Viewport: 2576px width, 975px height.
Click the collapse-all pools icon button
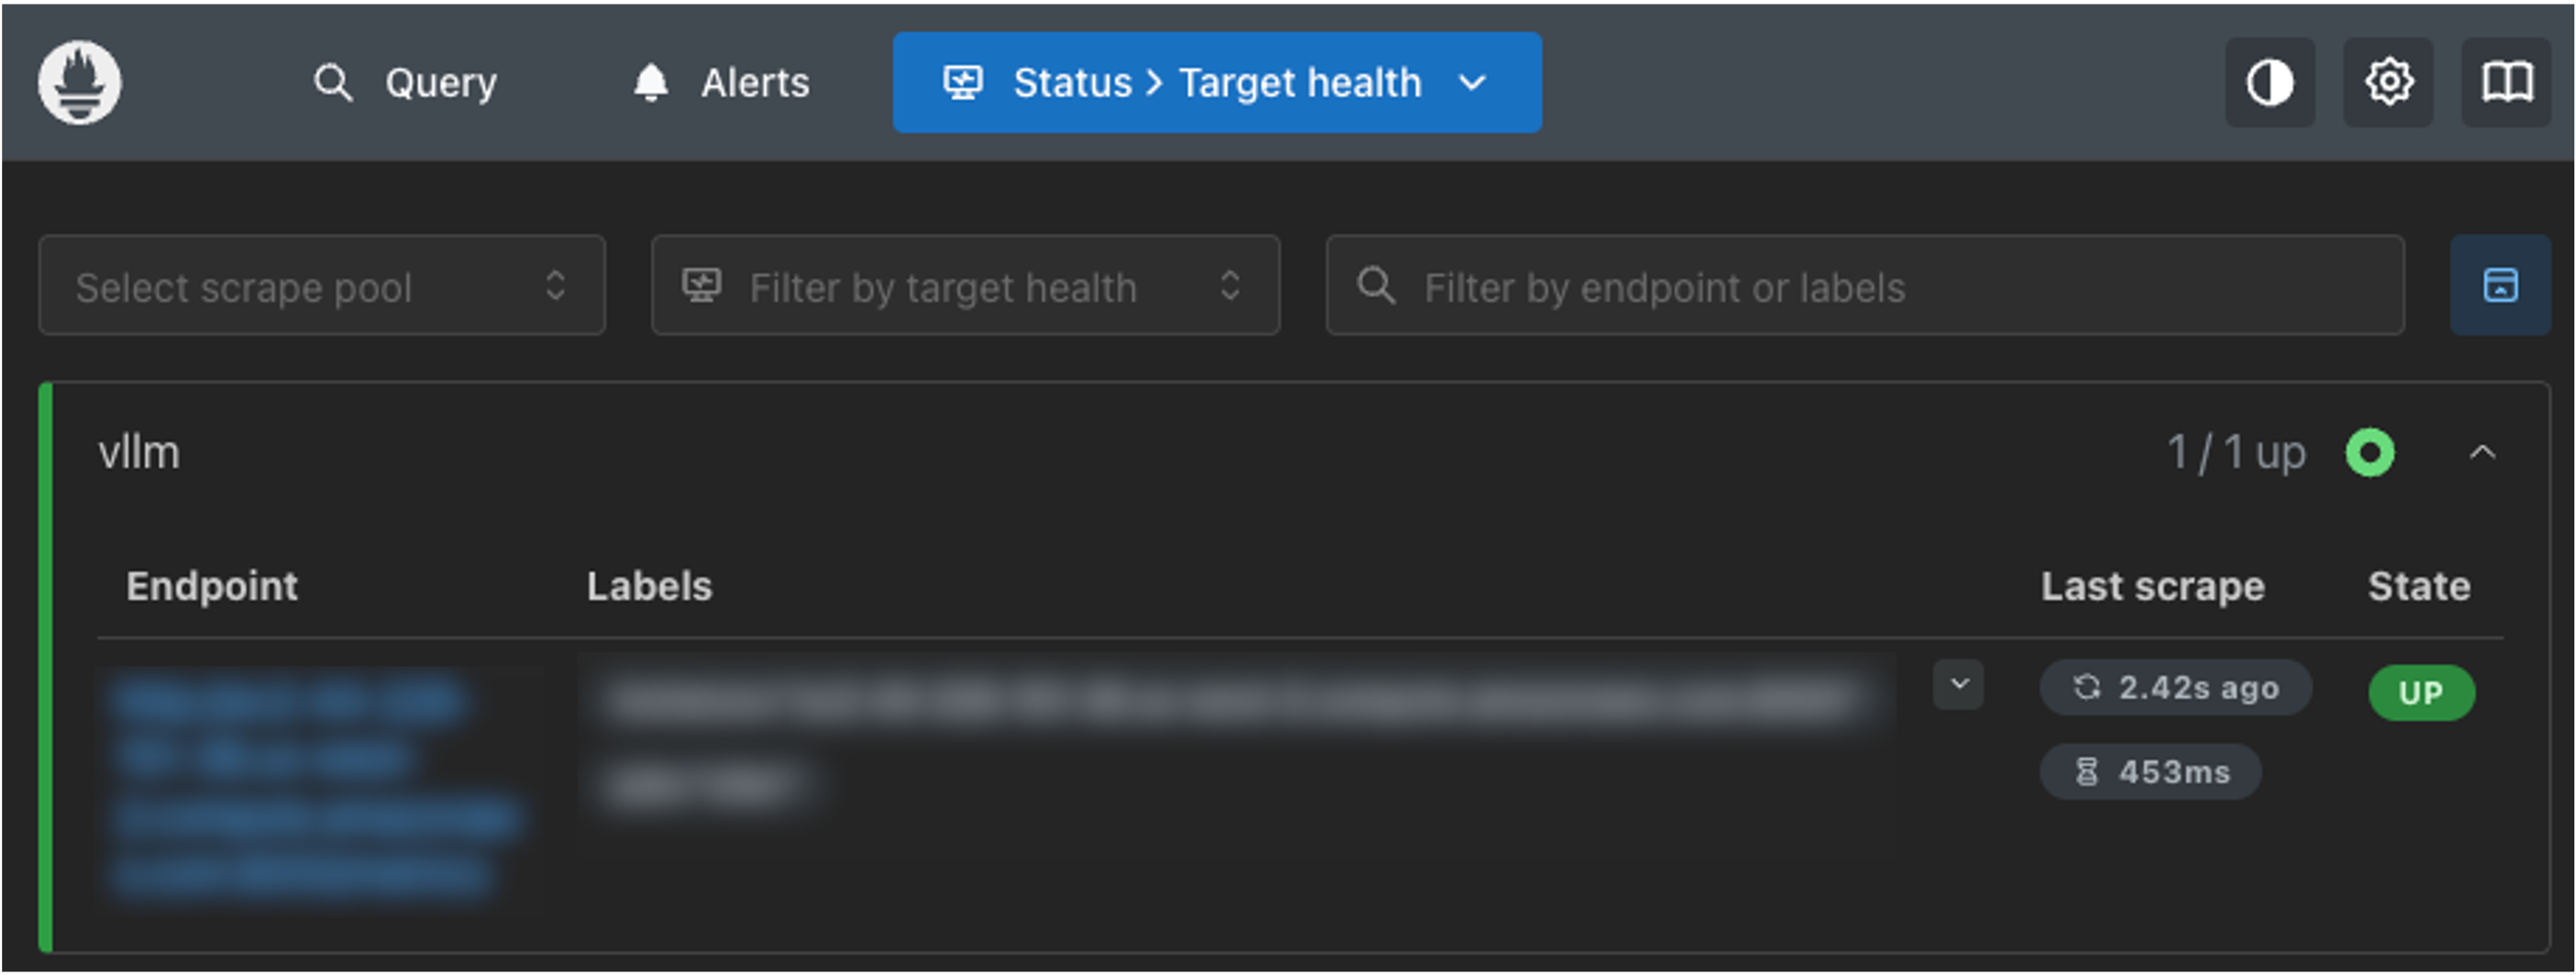(x=2500, y=286)
